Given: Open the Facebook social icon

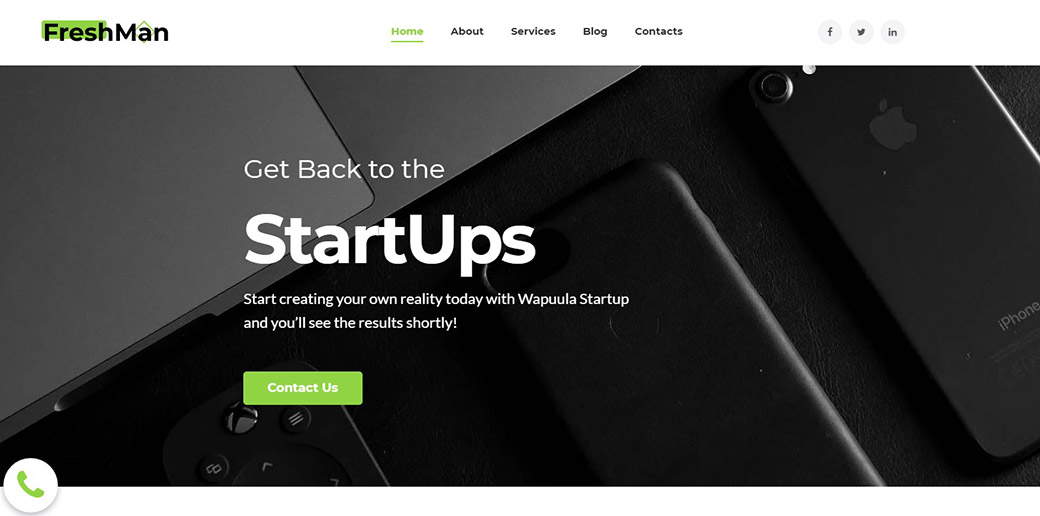Looking at the screenshot, I should click(830, 32).
